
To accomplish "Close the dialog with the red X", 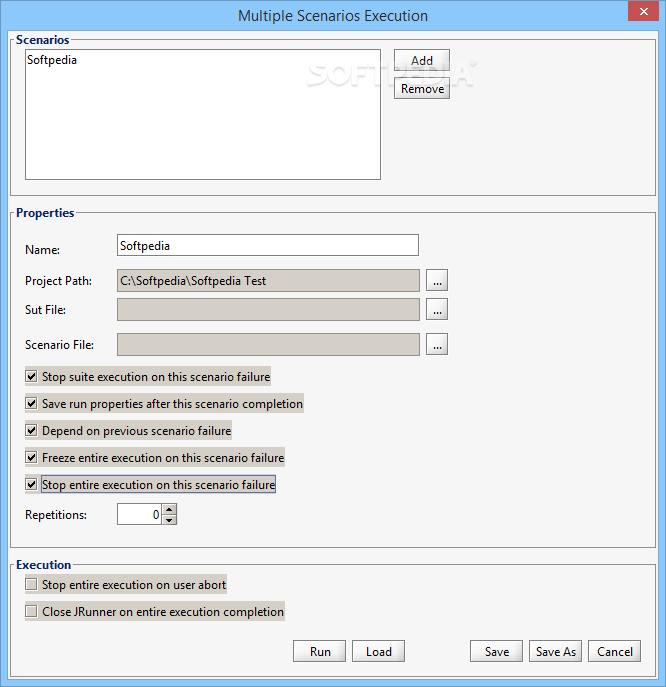I will 643,11.
